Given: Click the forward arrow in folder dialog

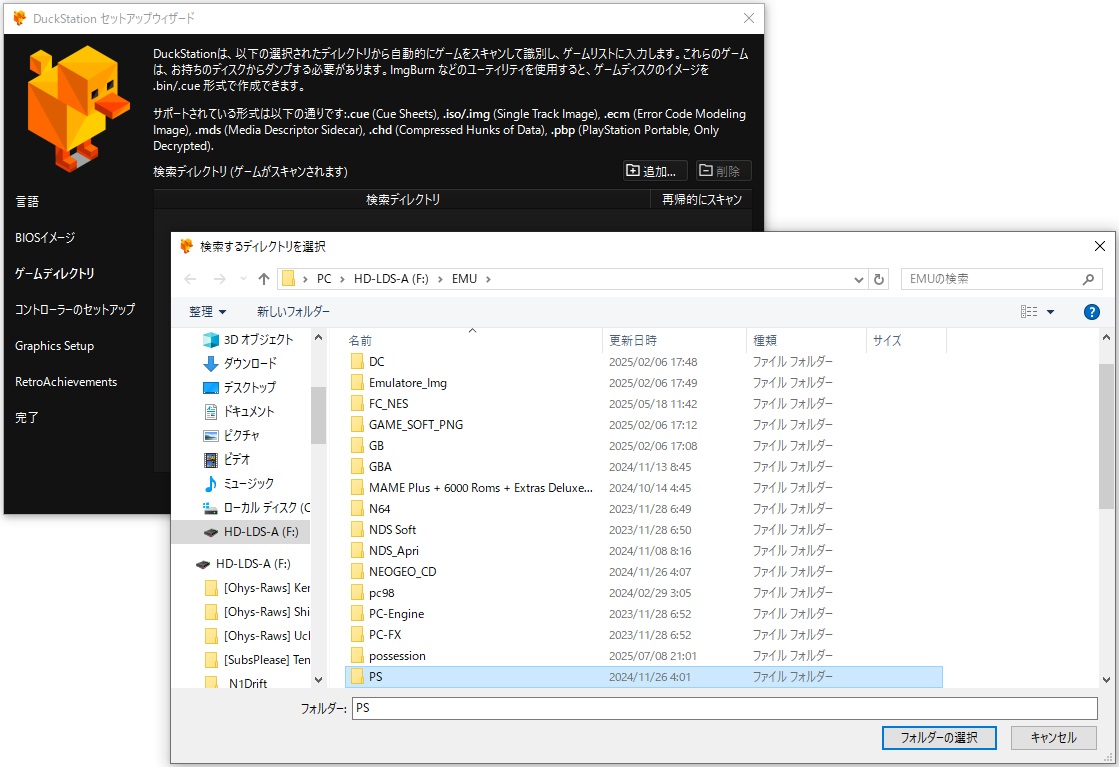Looking at the screenshot, I should tap(220, 279).
